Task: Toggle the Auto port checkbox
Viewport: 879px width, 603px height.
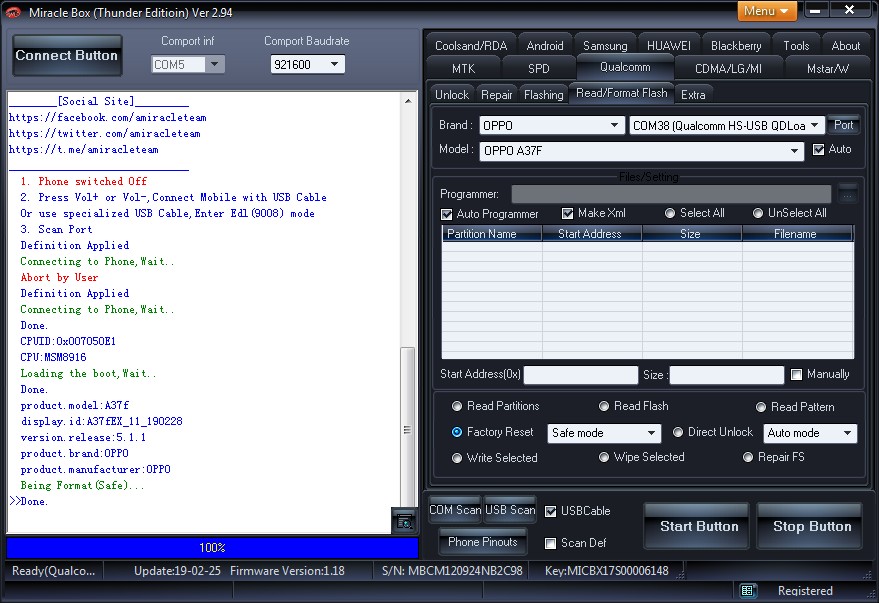Action: coord(818,150)
